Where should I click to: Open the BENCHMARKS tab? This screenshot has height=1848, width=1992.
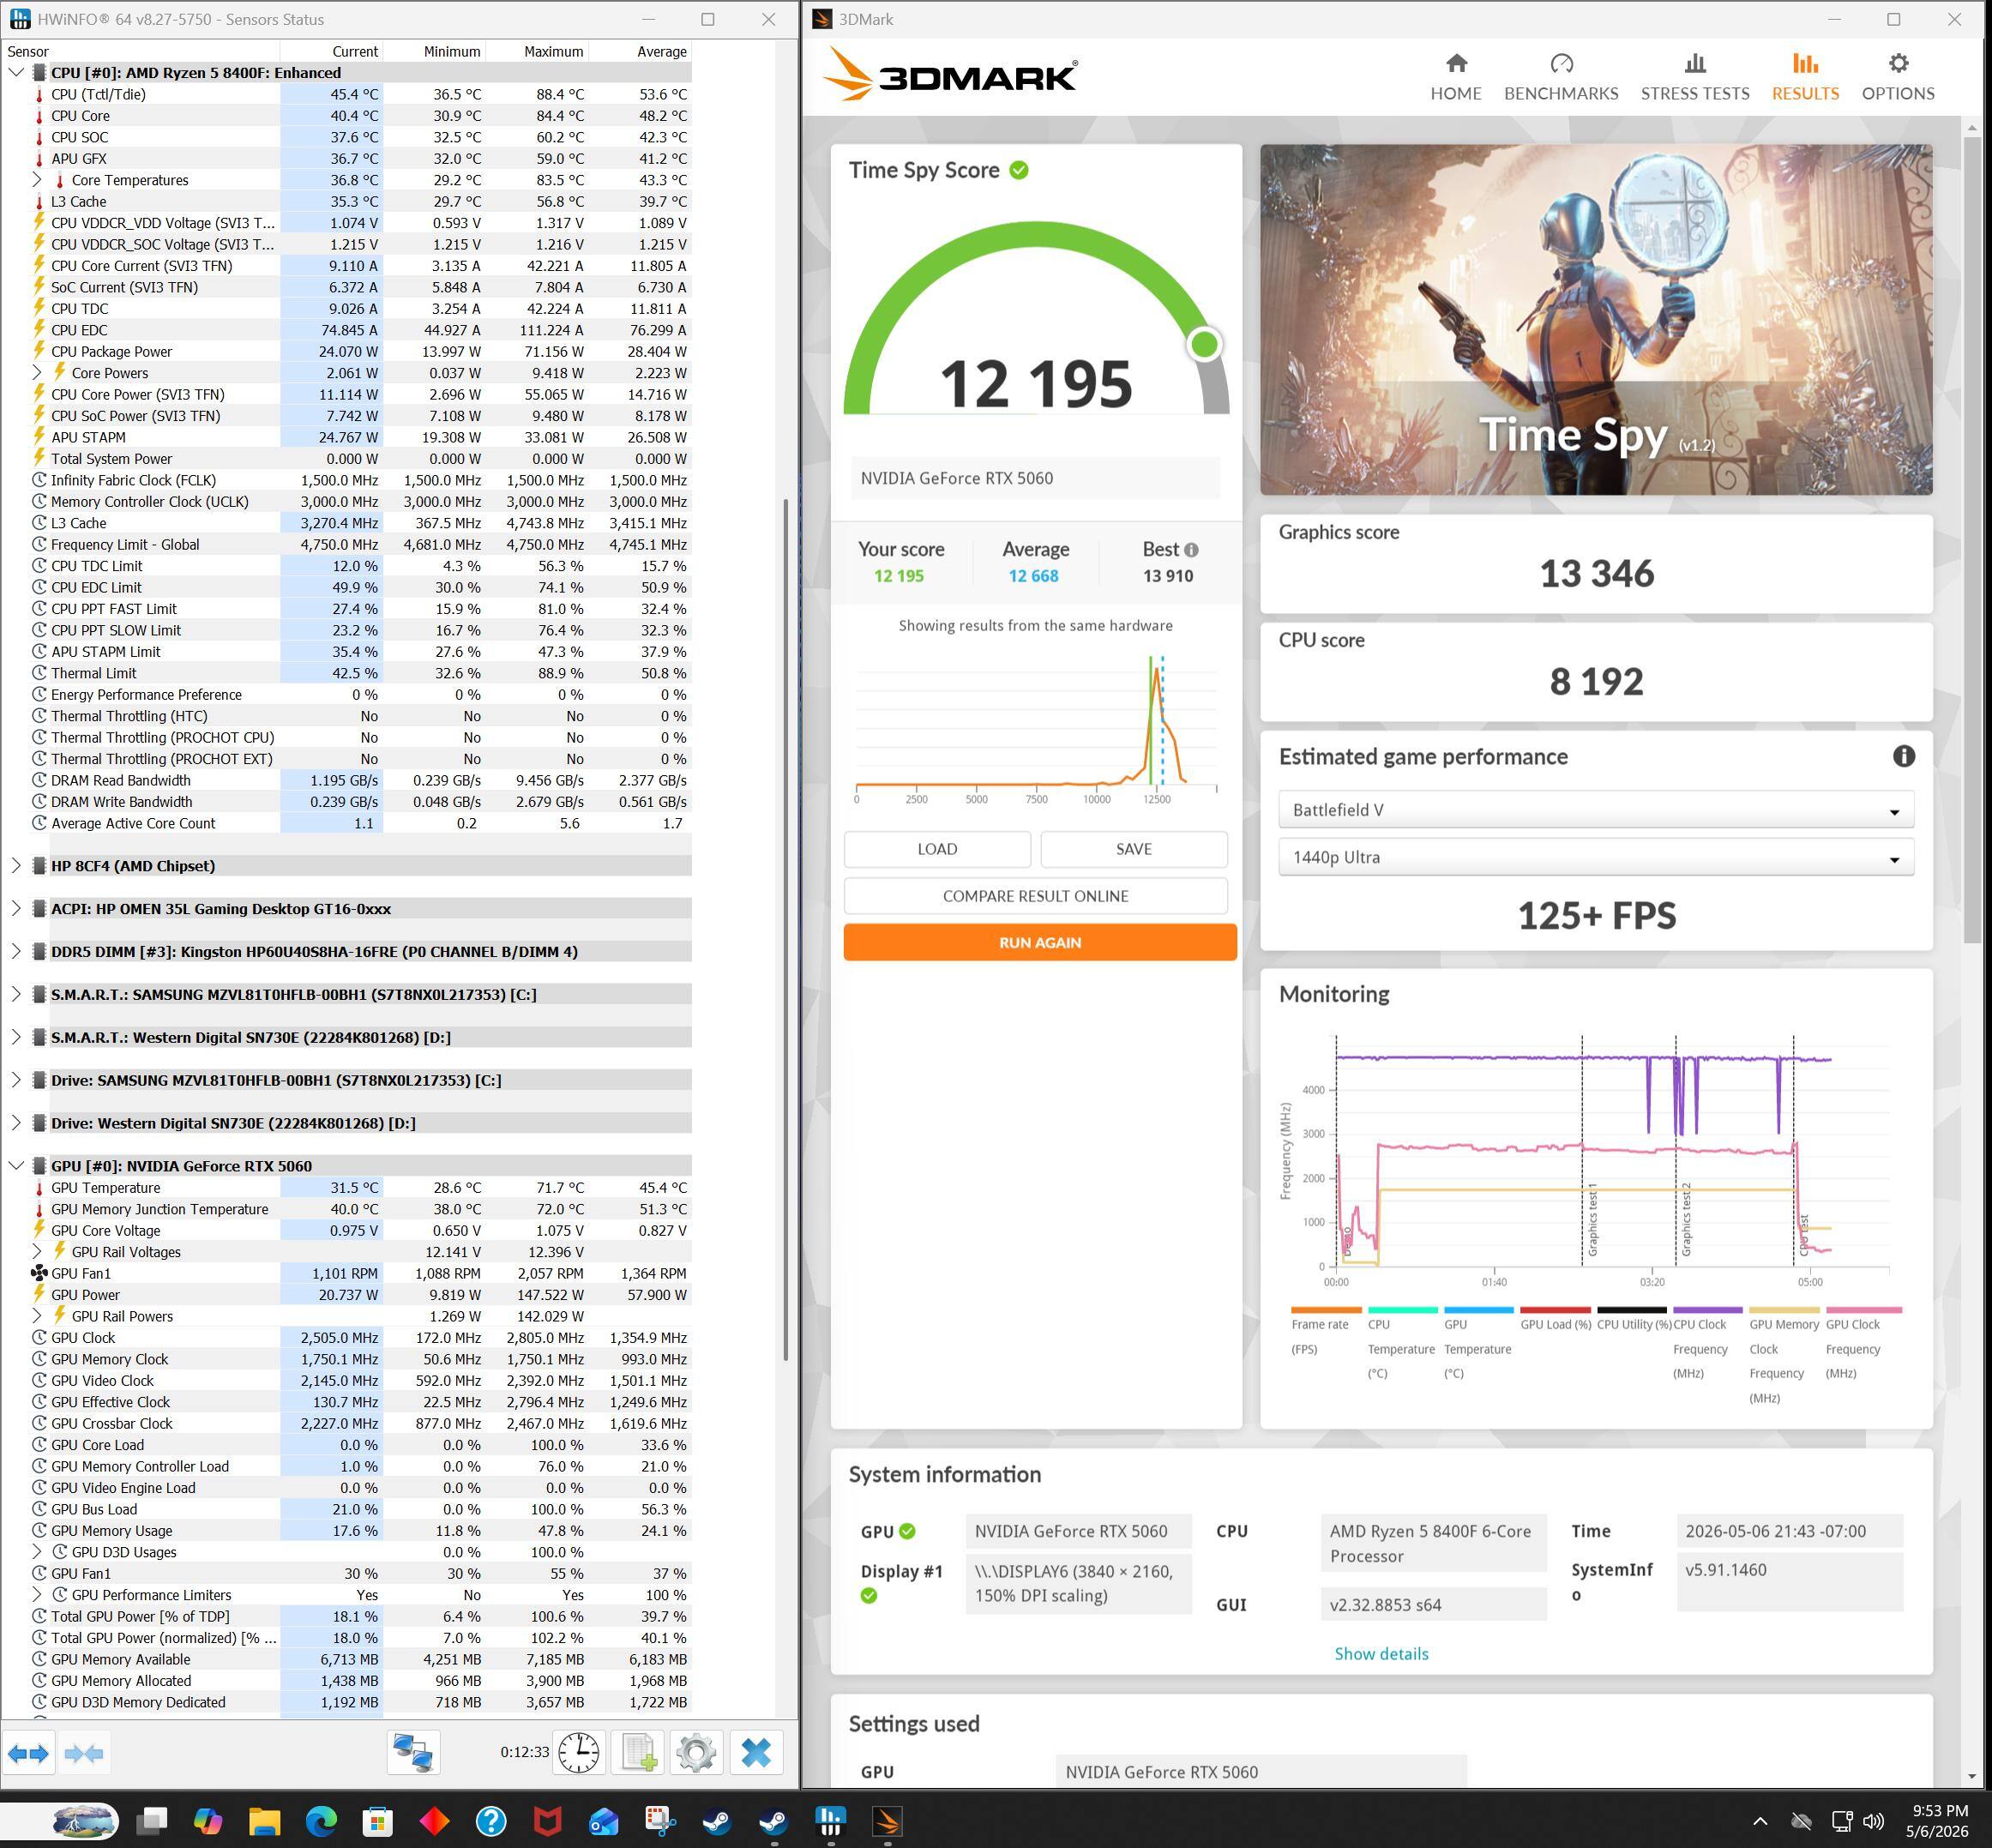(1561, 77)
